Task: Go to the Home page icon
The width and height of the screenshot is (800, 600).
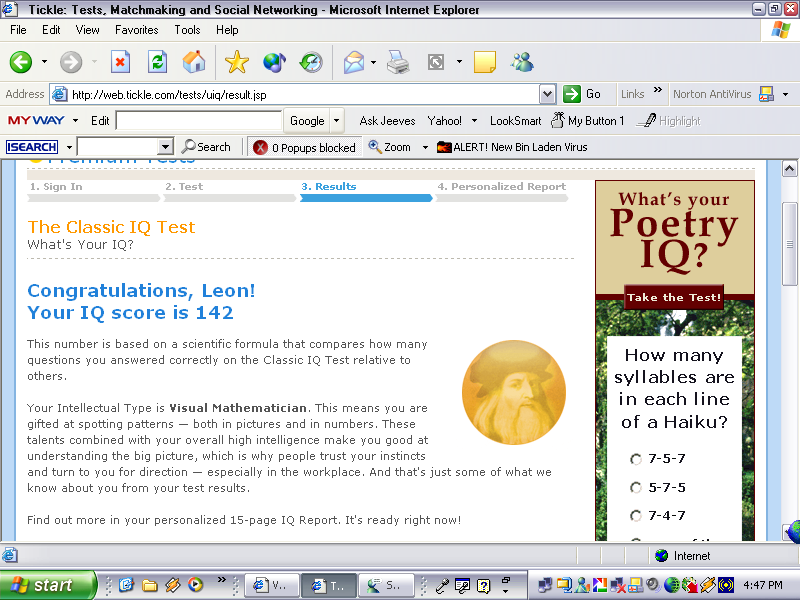Action: click(194, 62)
